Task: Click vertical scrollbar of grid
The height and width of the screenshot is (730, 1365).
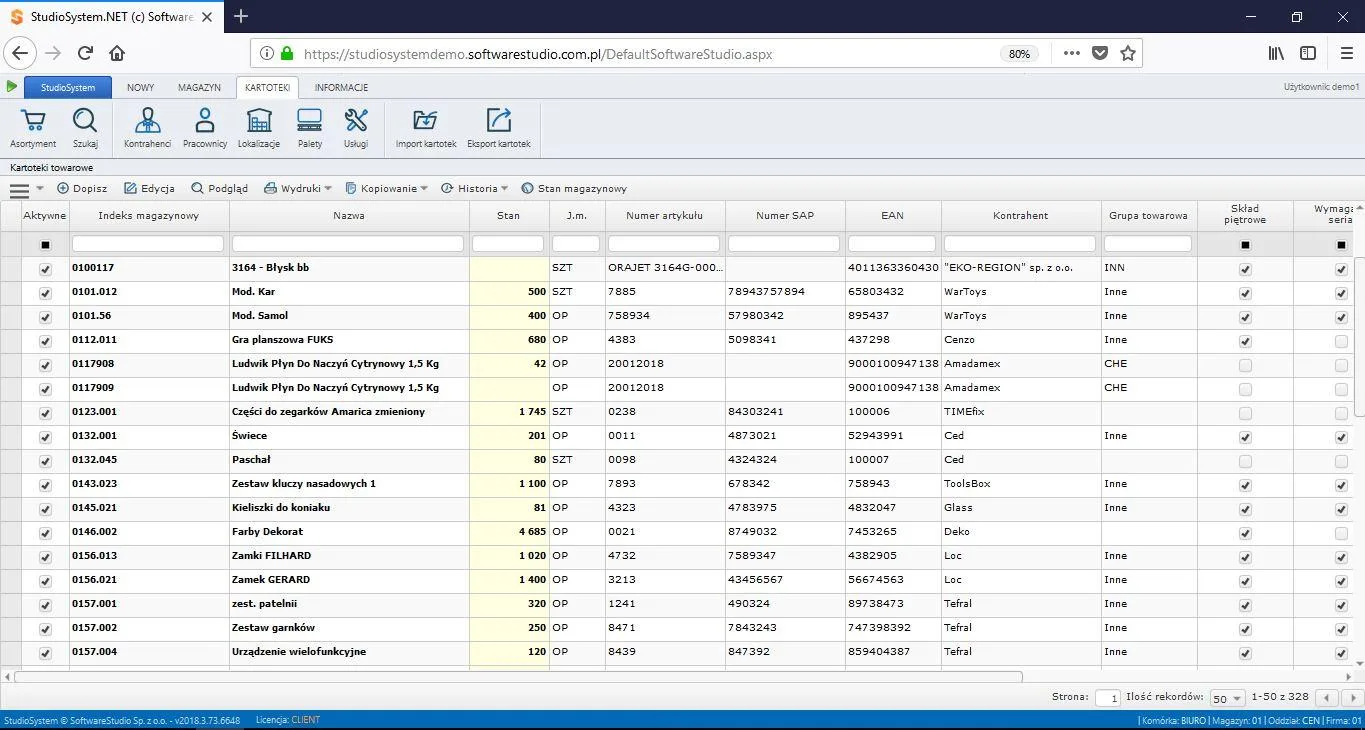Action: [1359, 336]
